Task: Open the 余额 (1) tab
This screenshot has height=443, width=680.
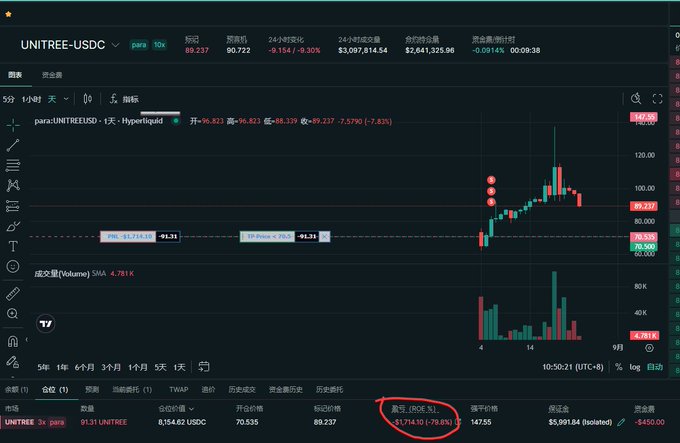Action: (x=16, y=389)
